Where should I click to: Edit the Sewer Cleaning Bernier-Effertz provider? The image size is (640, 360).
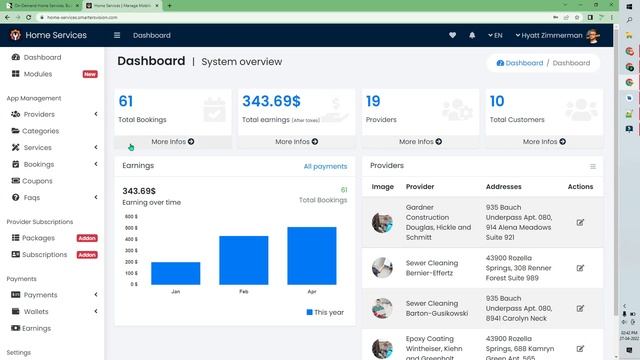[580, 268]
